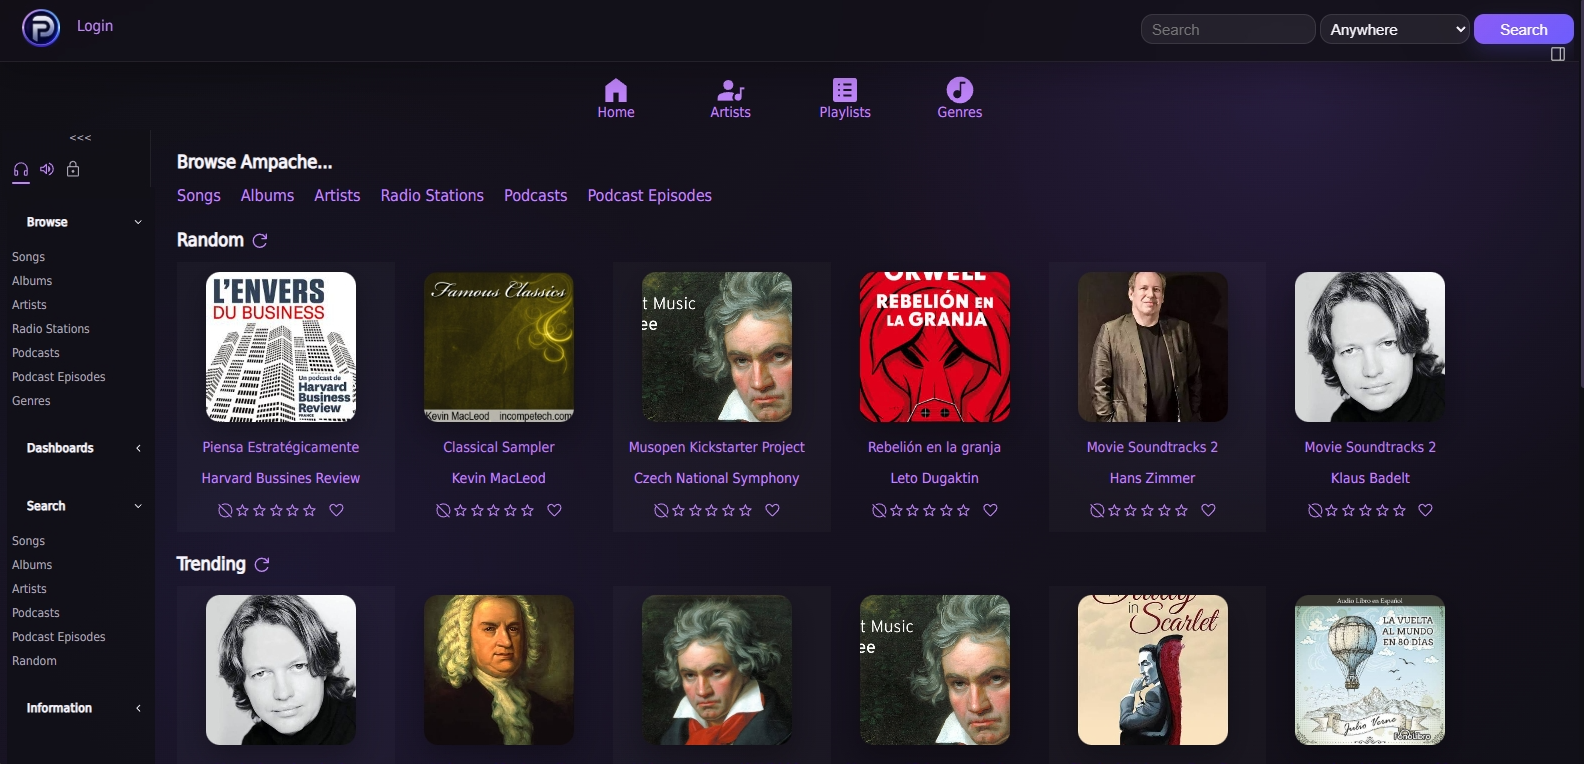The image size is (1584, 764).
Task: Switch to the Radio Stations browse tab
Action: [432, 196]
